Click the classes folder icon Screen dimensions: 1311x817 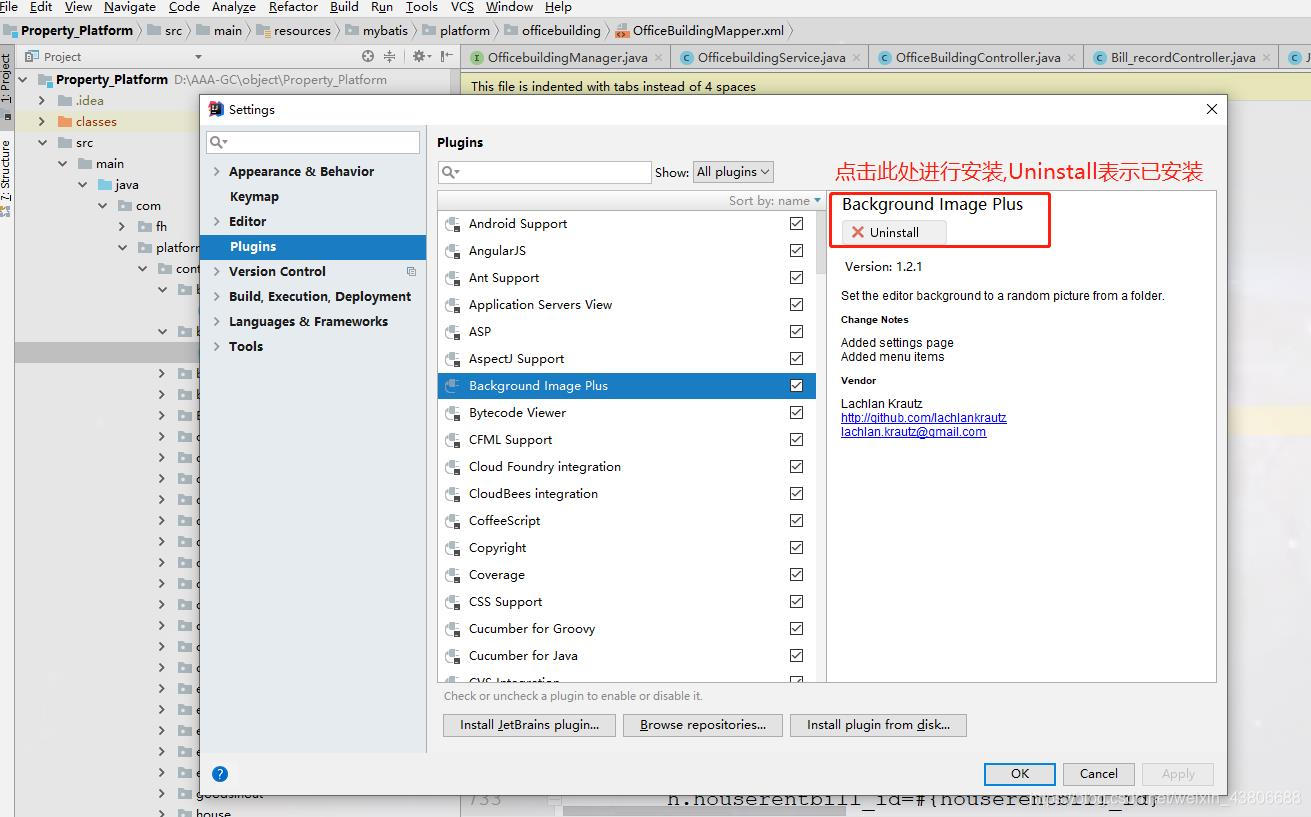click(x=65, y=122)
